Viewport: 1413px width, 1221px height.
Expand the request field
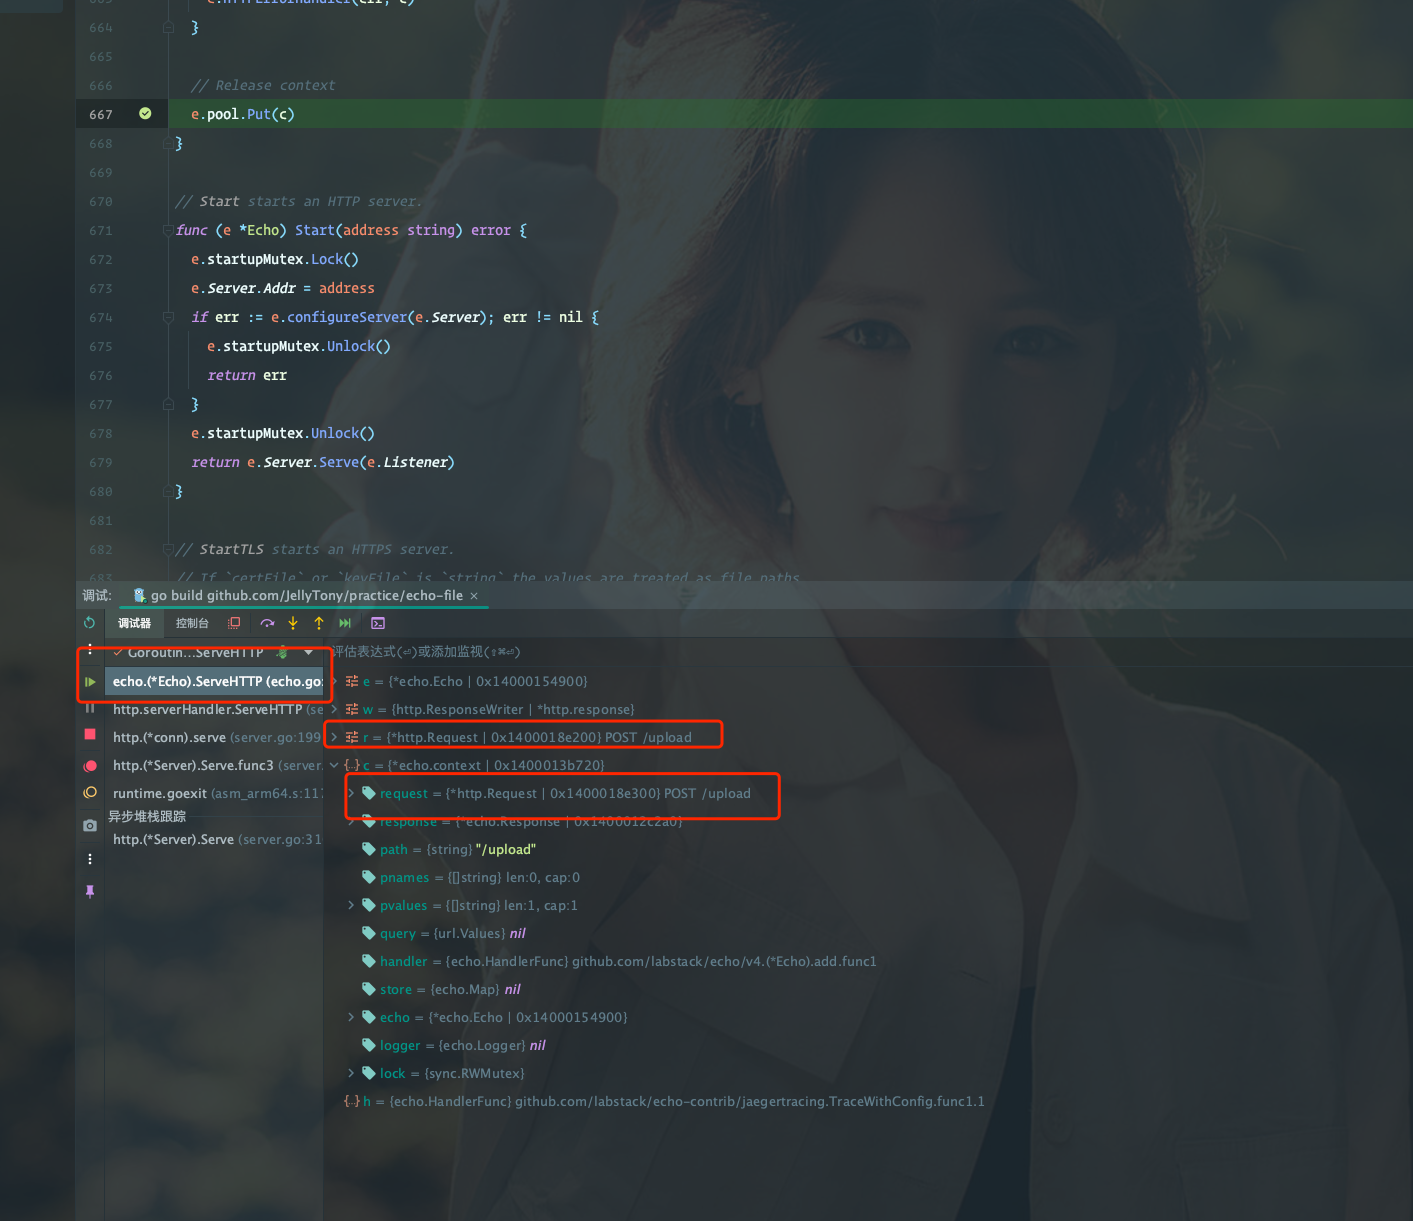tap(351, 793)
